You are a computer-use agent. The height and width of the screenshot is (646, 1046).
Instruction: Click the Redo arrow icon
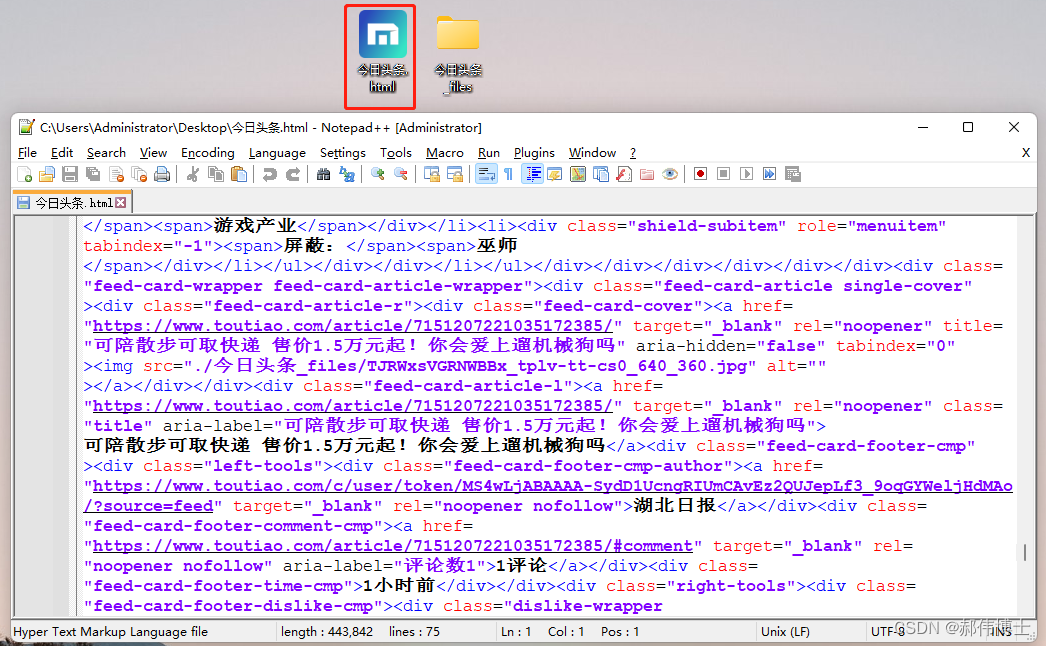click(292, 175)
